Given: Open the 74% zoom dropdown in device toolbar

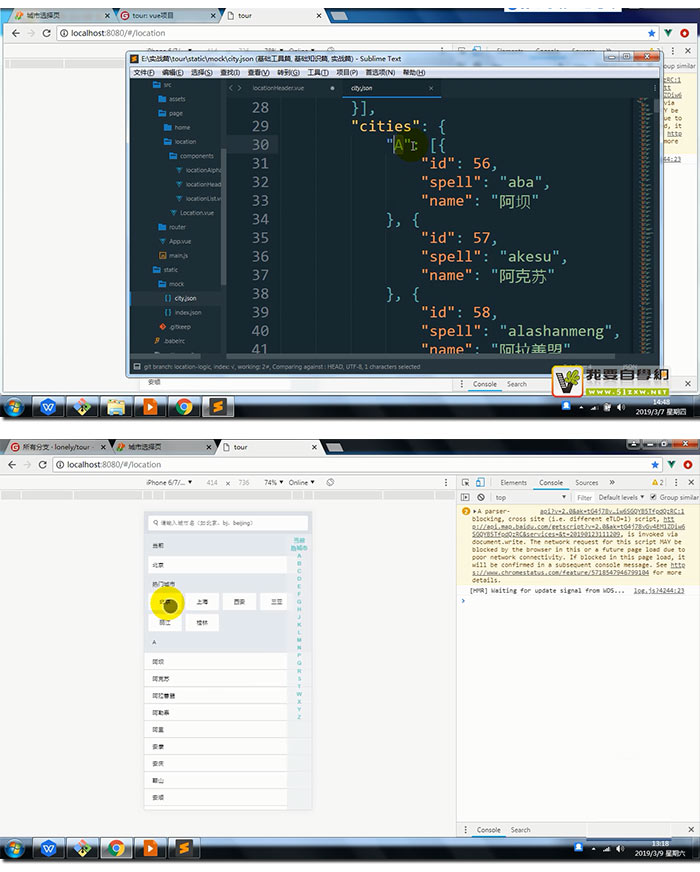Looking at the screenshot, I should pos(274,483).
